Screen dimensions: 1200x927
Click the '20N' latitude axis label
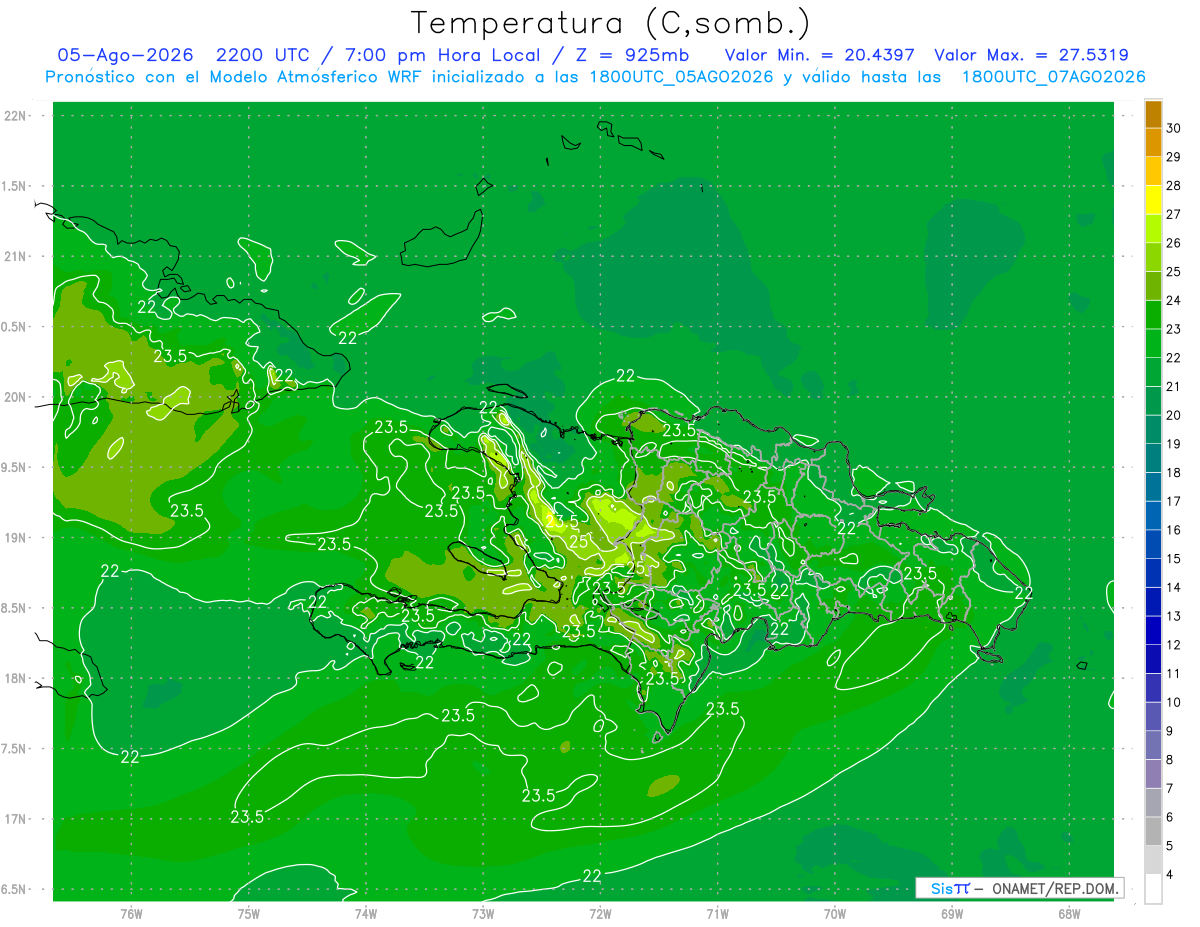click(x=15, y=397)
